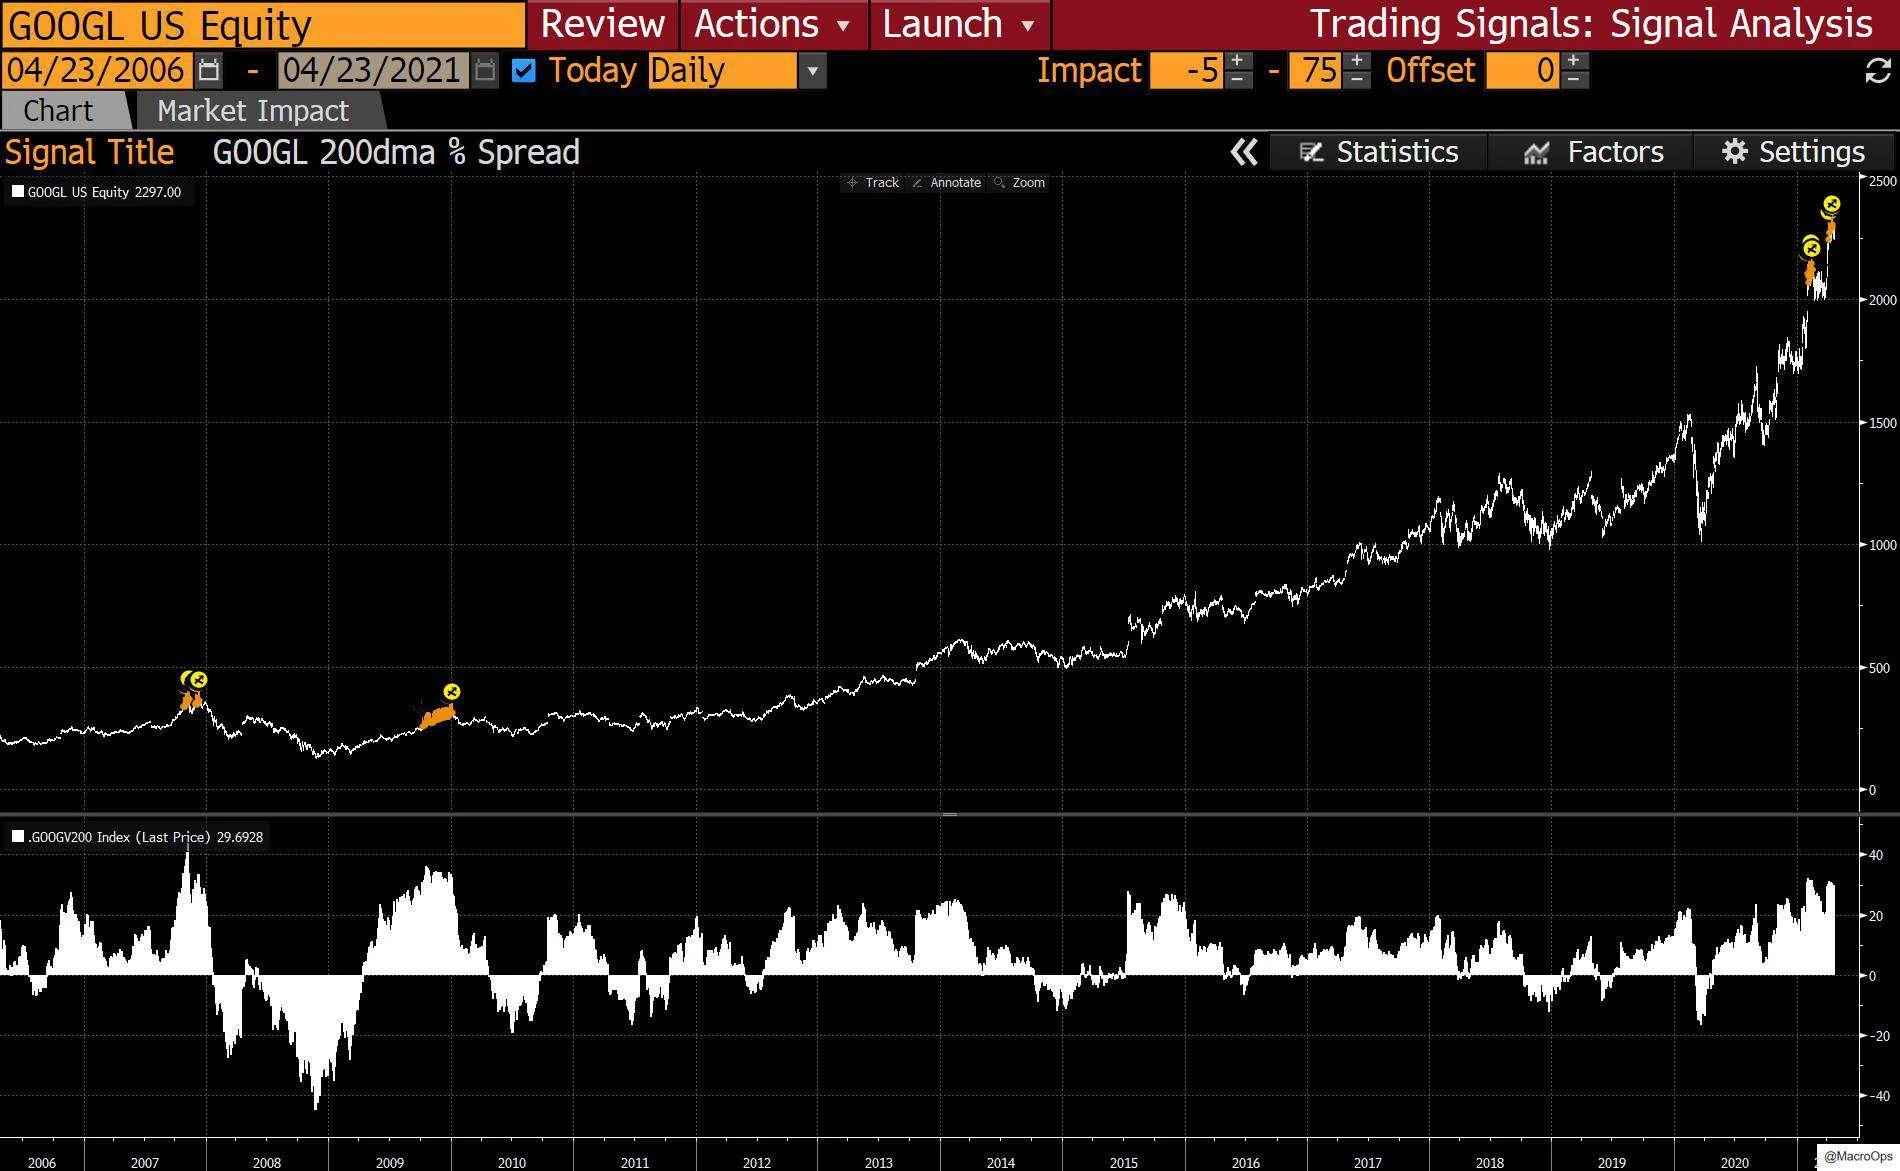Image resolution: width=1900 pixels, height=1171 pixels.
Task: Click the Trading Signals: Signal Analysis heading
Action: (x=1591, y=24)
